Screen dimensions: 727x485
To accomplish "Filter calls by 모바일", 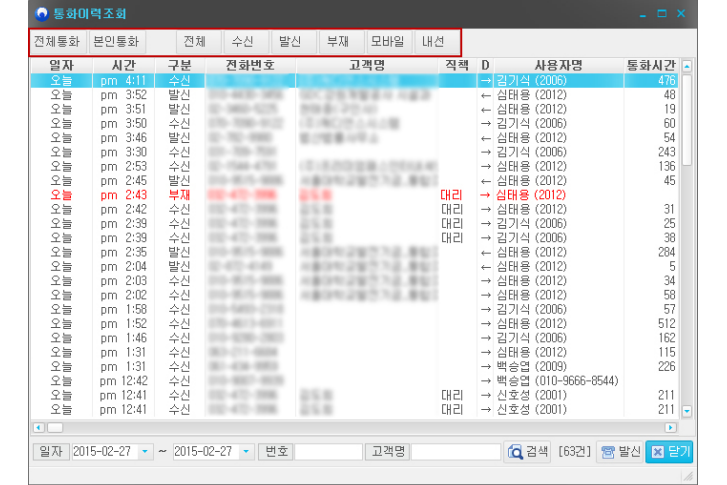I will click(x=387, y=42).
